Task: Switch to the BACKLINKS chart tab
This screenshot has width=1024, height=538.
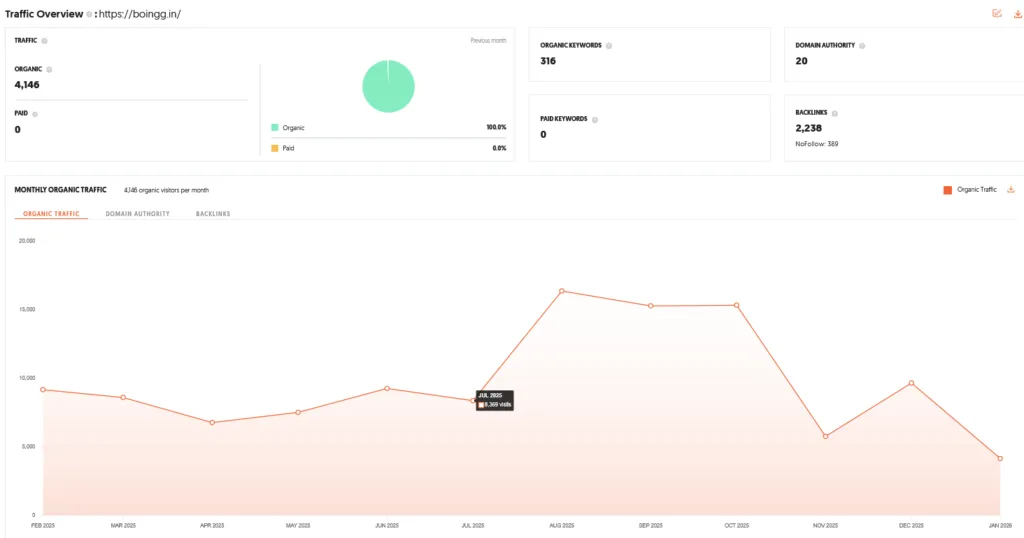Action: tap(213, 214)
